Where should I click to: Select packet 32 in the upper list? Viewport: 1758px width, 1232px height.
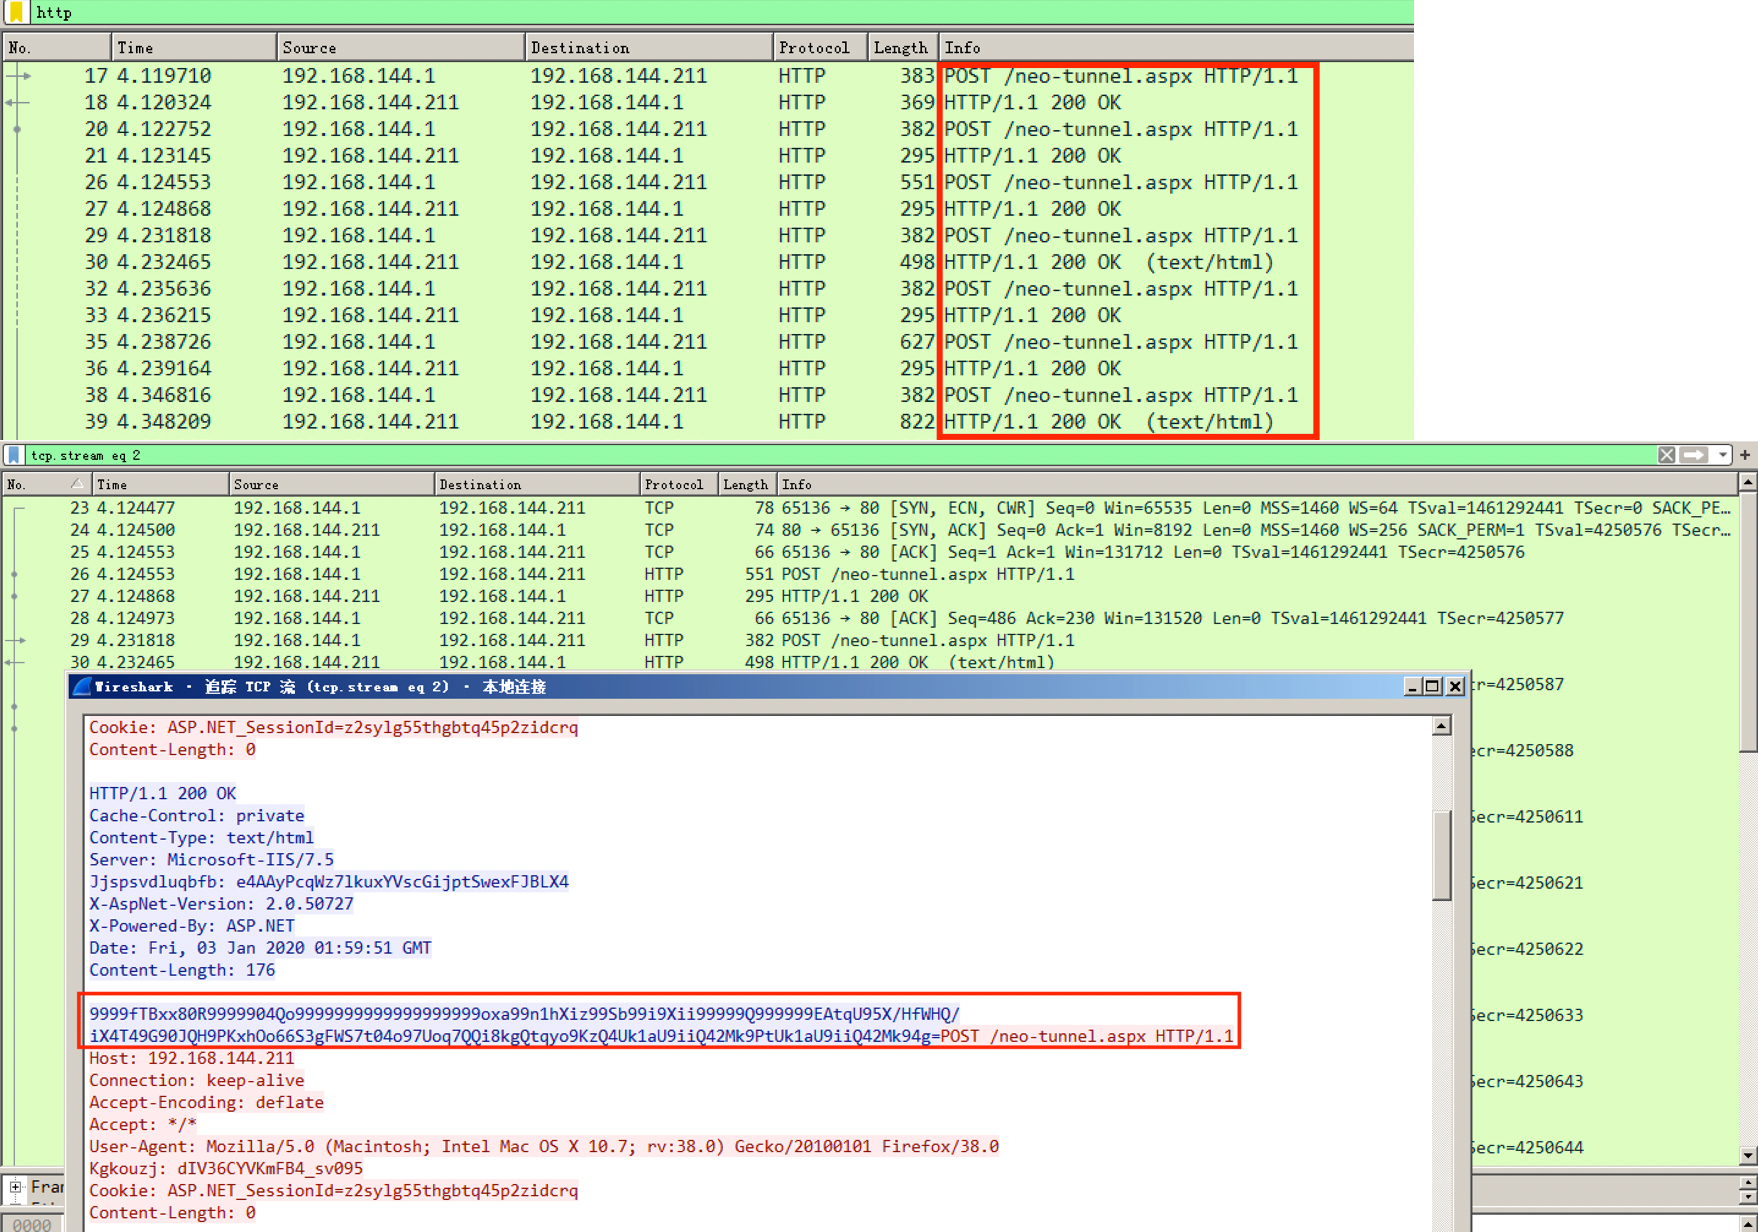(708, 288)
